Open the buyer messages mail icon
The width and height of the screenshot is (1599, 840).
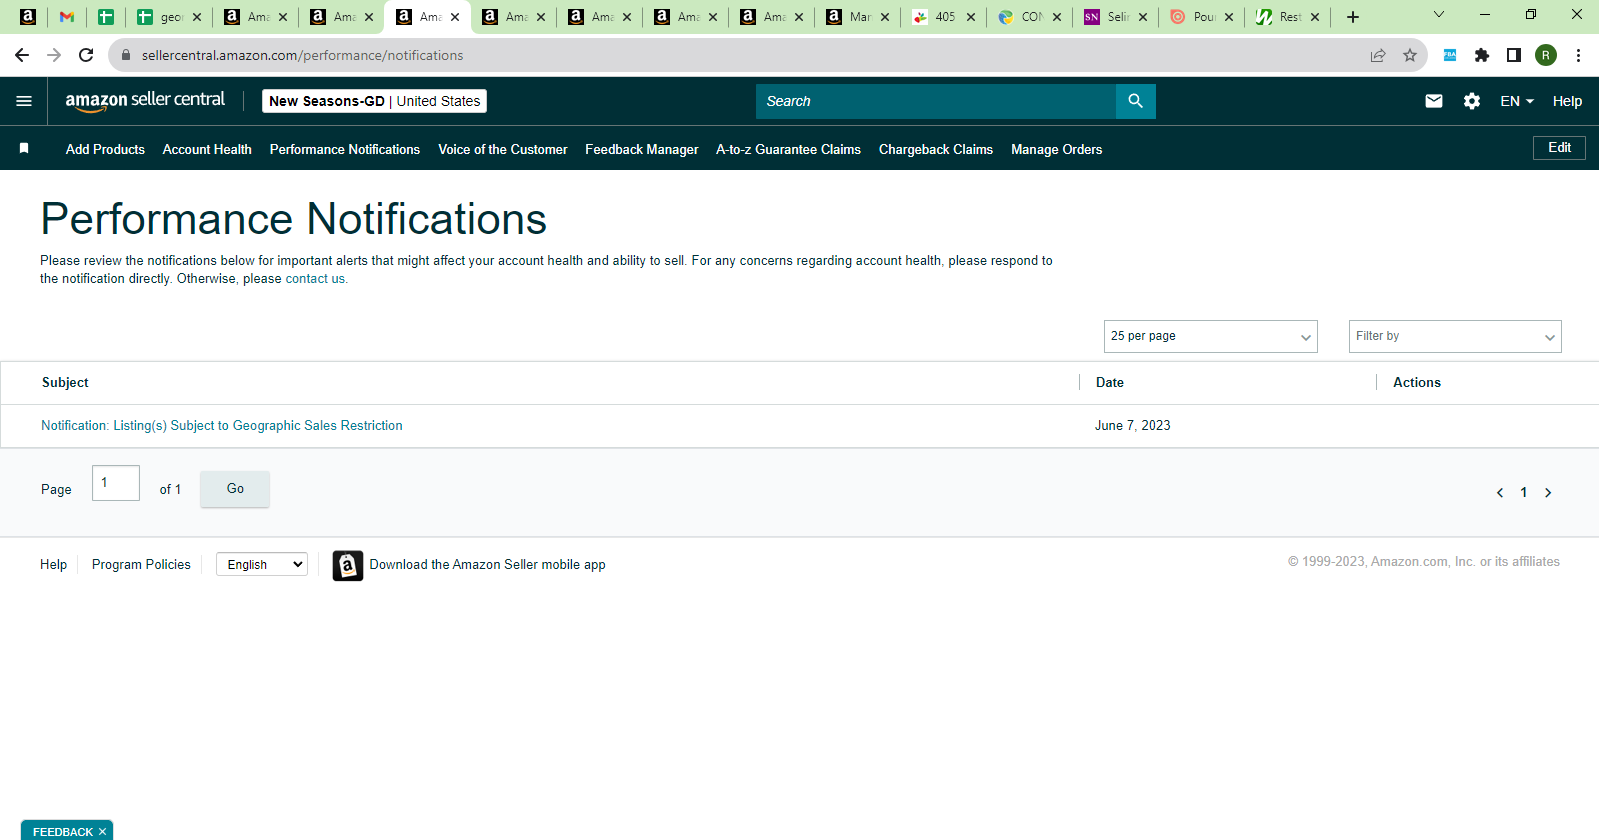coord(1434,101)
